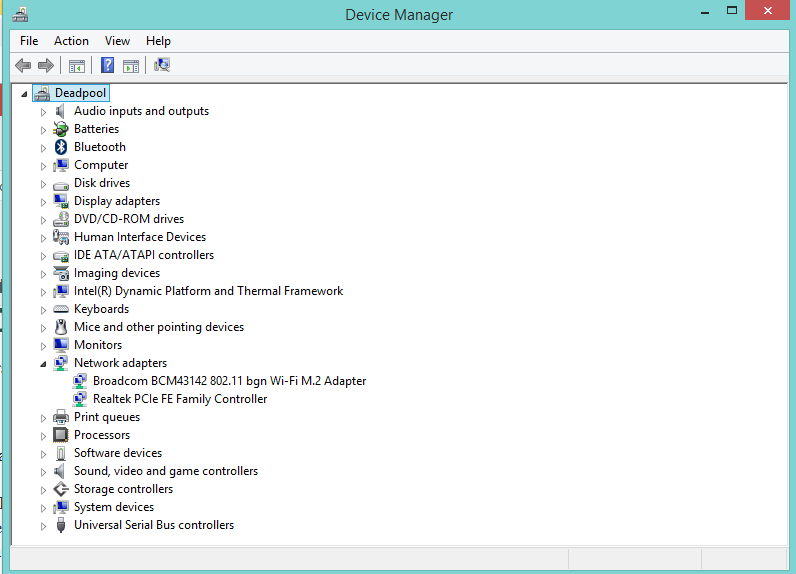Image resolution: width=796 pixels, height=574 pixels.
Task: Click the Network adapters category icon
Action: [61, 363]
